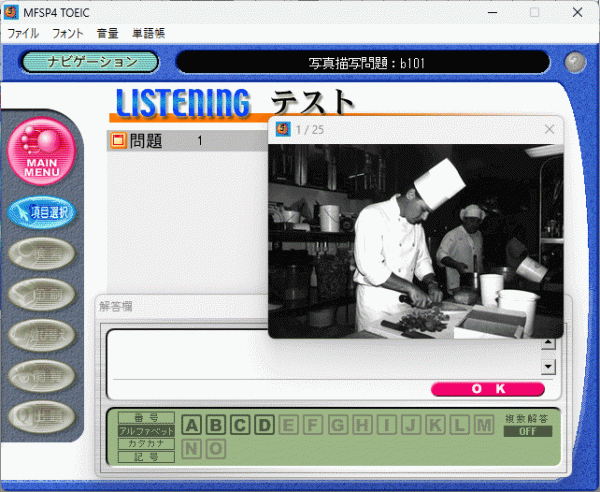Screen dimensions: 600x492
Task: Toggle the 複数解答 OFF switch
Action: pos(528,431)
